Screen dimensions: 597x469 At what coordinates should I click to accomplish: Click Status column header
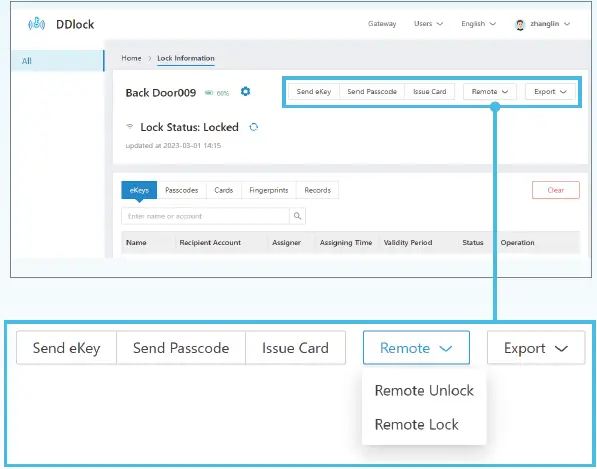472,242
